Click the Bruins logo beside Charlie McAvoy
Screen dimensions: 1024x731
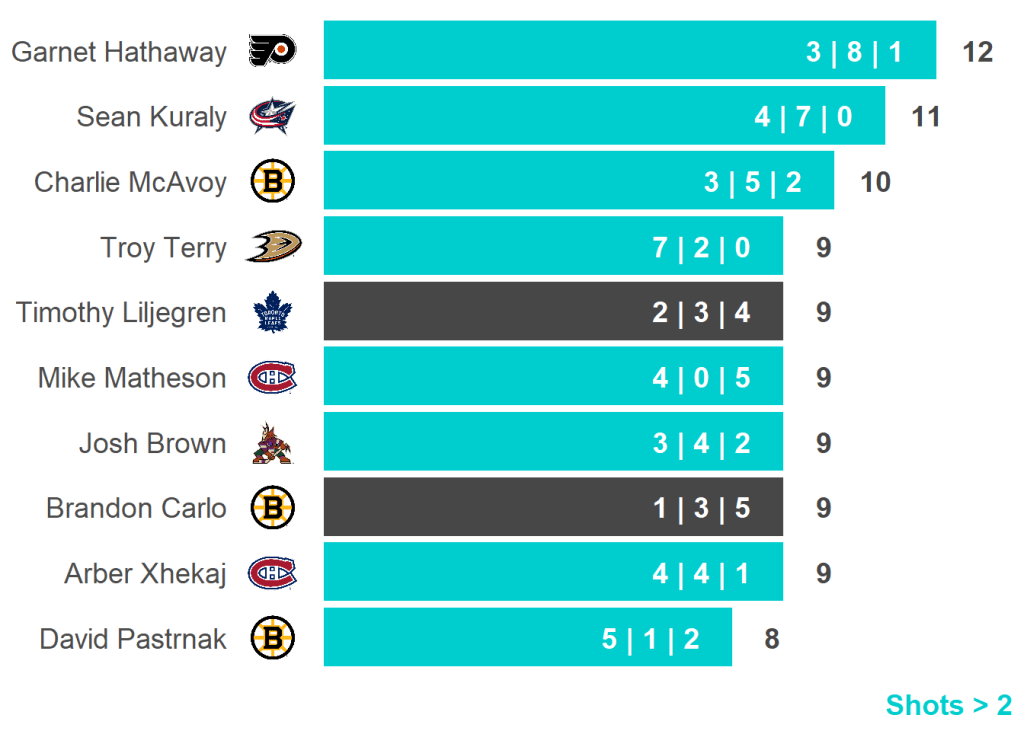(x=272, y=182)
